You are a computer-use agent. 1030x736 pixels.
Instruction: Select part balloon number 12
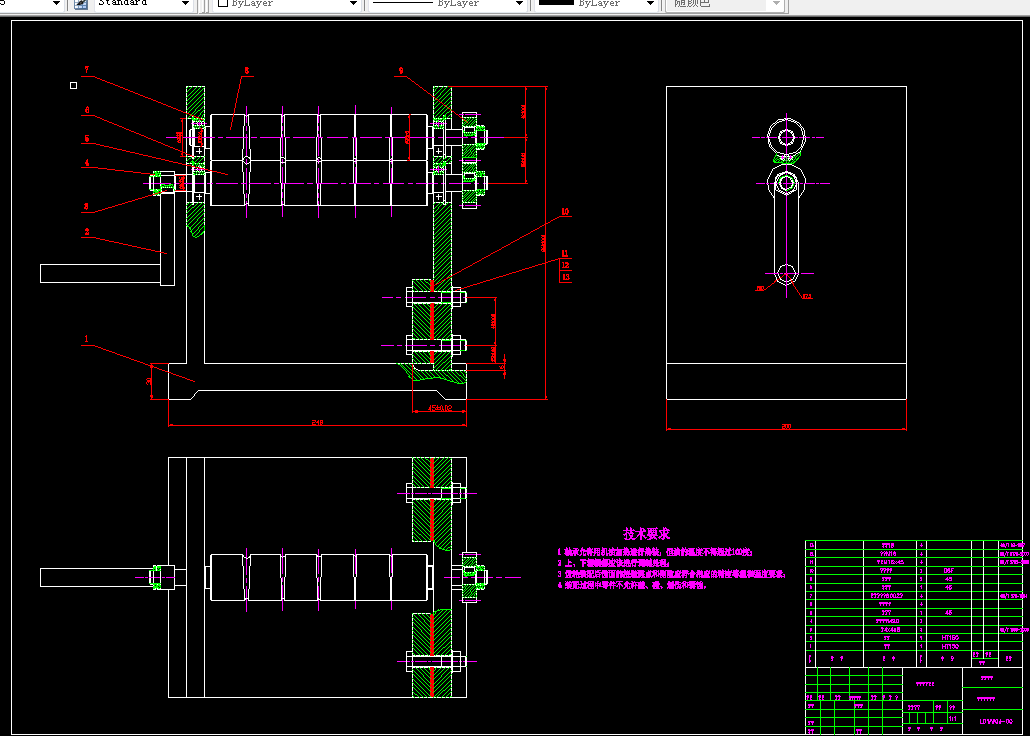[x=565, y=265]
